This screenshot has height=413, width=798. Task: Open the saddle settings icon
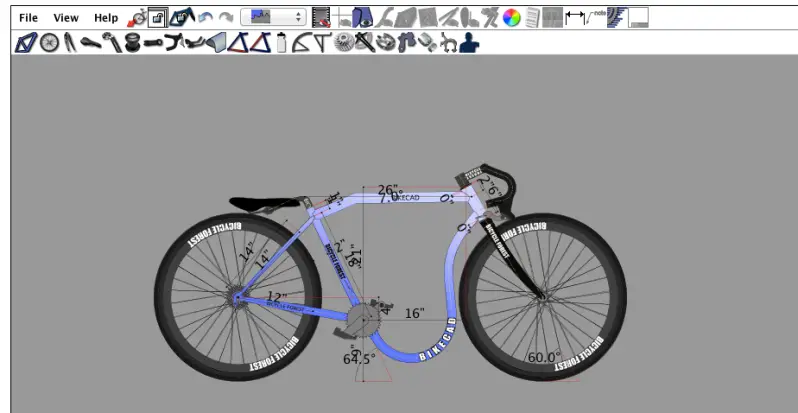pyautogui.click(x=90, y=43)
